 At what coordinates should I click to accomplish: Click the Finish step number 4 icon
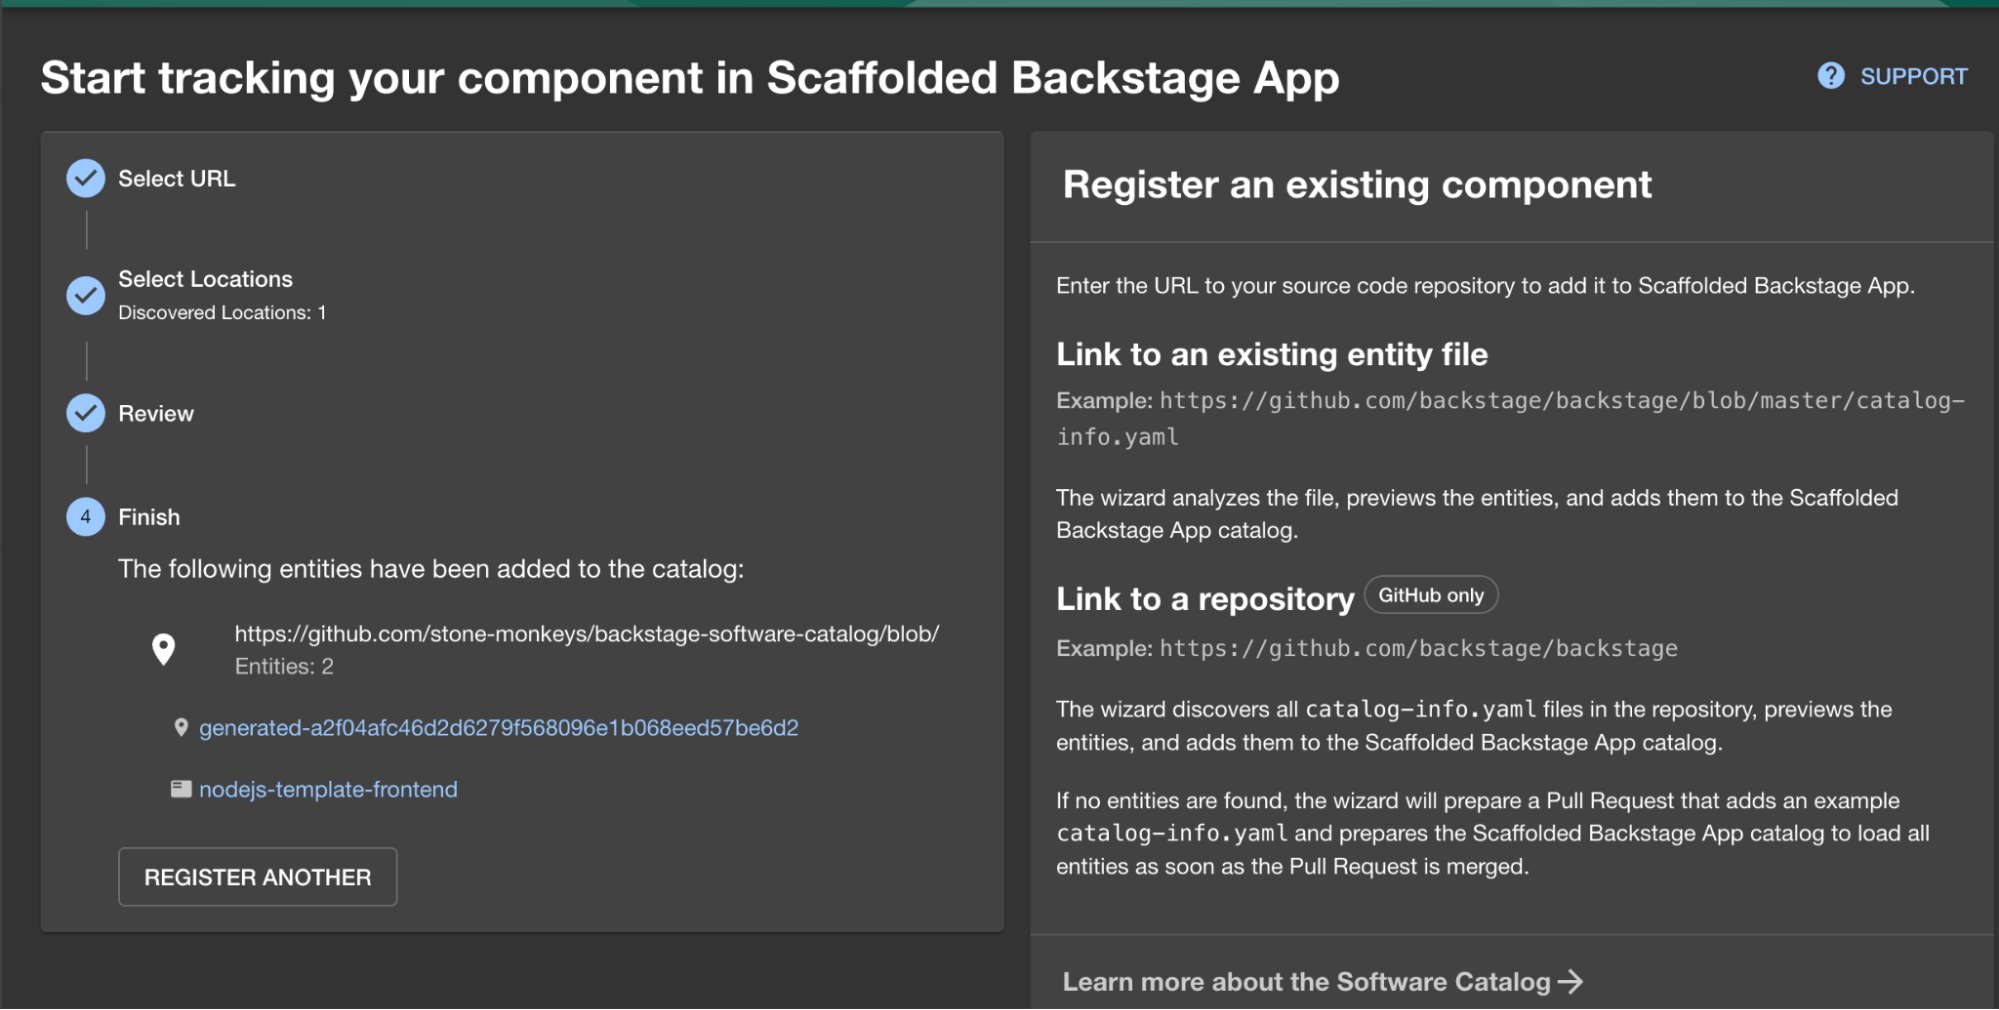click(x=86, y=517)
